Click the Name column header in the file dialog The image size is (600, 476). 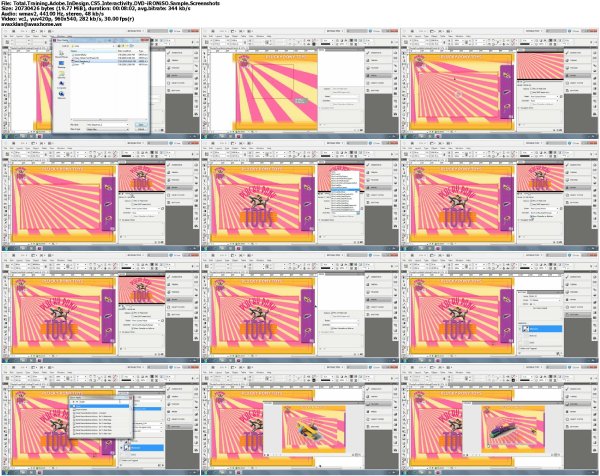[x=94, y=51]
